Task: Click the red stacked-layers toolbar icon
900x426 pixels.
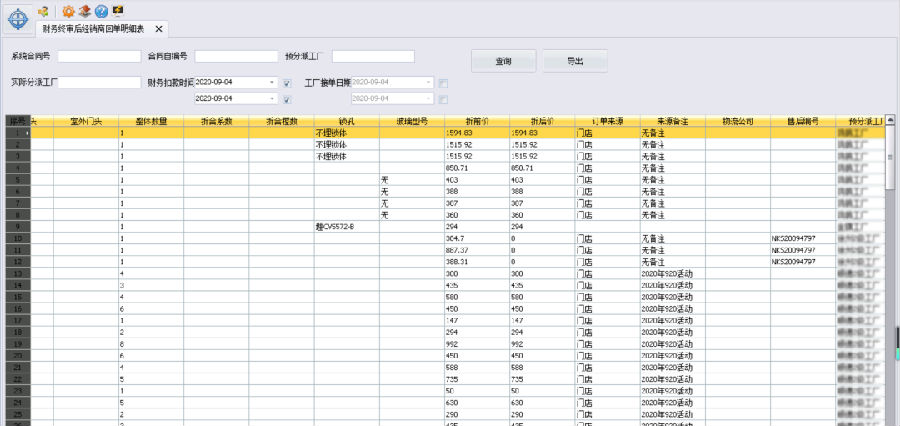Action: pyautogui.click(x=85, y=11)
